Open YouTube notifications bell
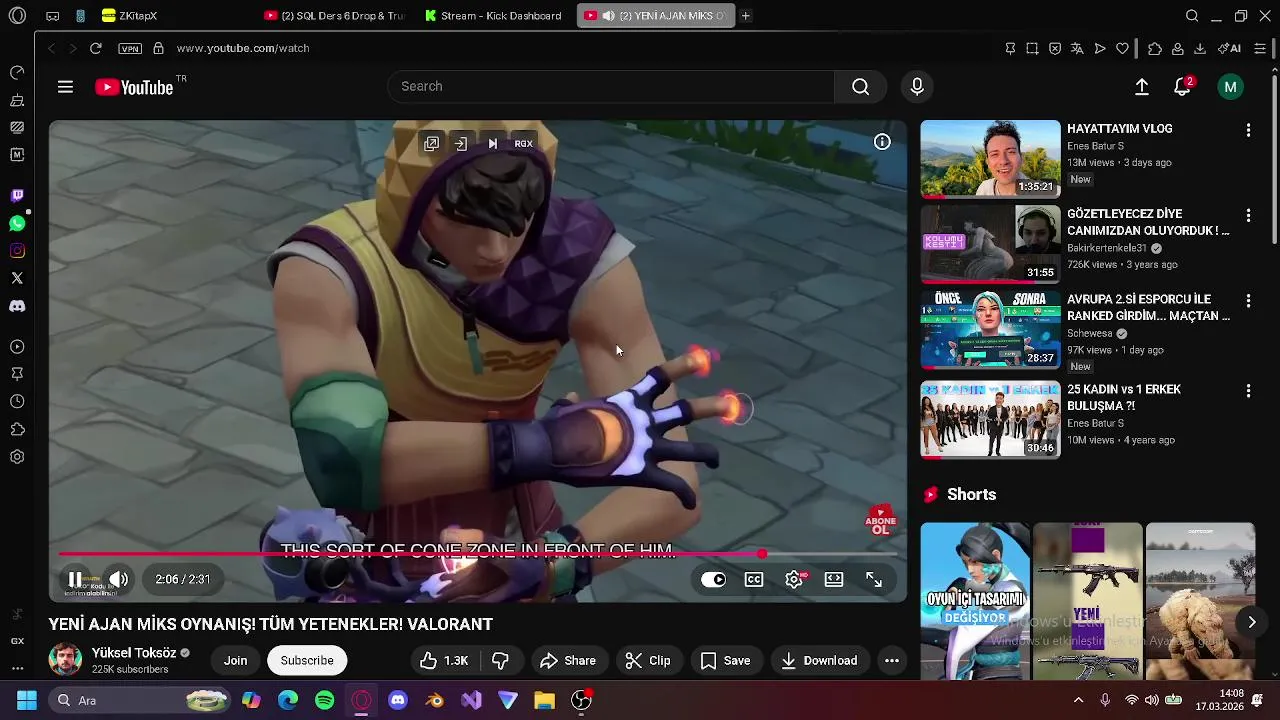1280x720 pixels. click(1183, 87)
